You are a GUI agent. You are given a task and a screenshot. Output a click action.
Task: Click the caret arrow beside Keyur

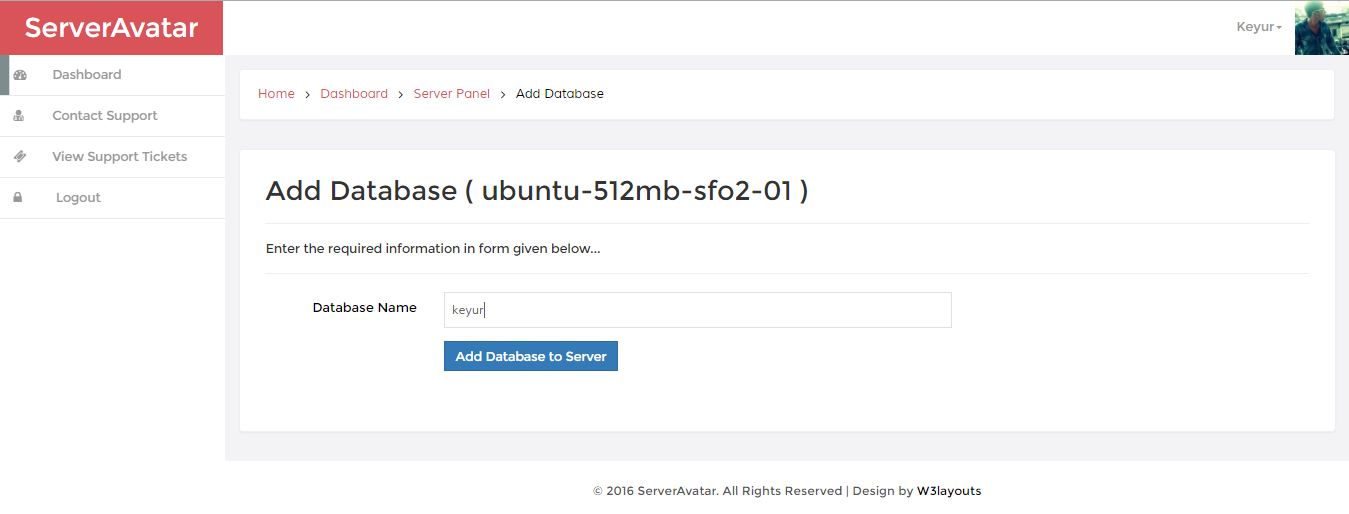[1279, 28]
